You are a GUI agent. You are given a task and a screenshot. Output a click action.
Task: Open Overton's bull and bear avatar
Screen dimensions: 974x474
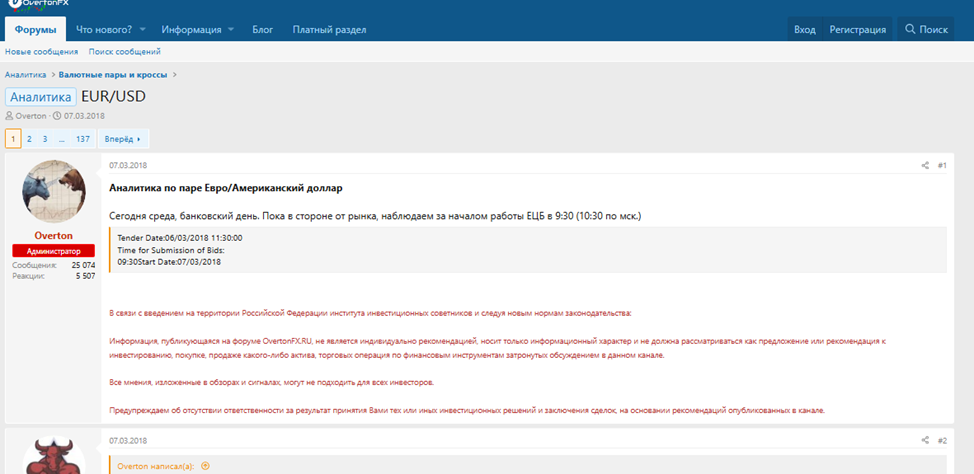54,191
